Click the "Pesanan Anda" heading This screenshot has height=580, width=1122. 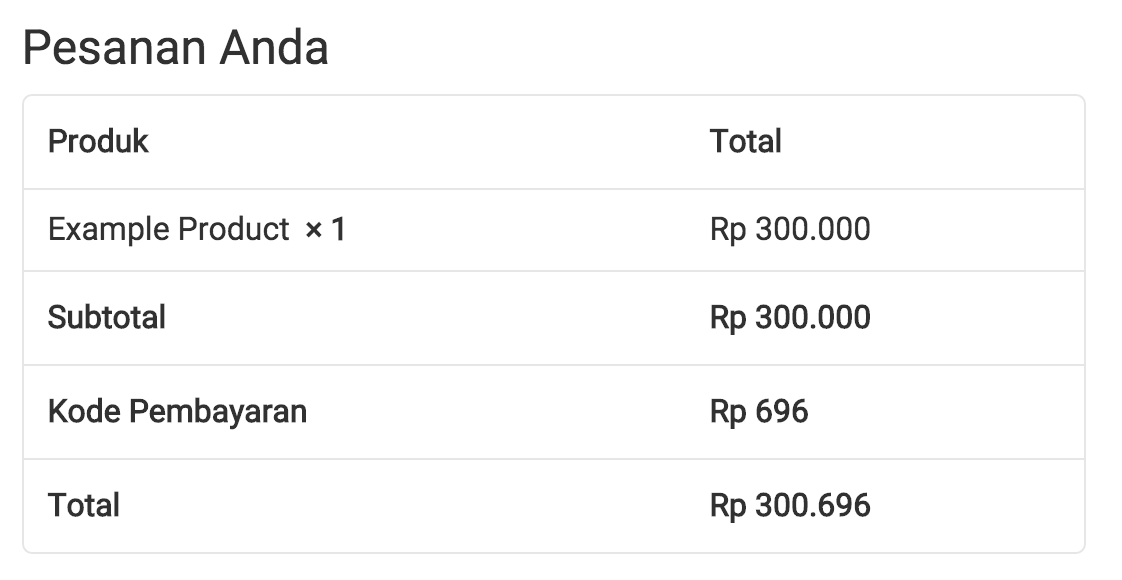pyautogui.click(x=176, y=48)
